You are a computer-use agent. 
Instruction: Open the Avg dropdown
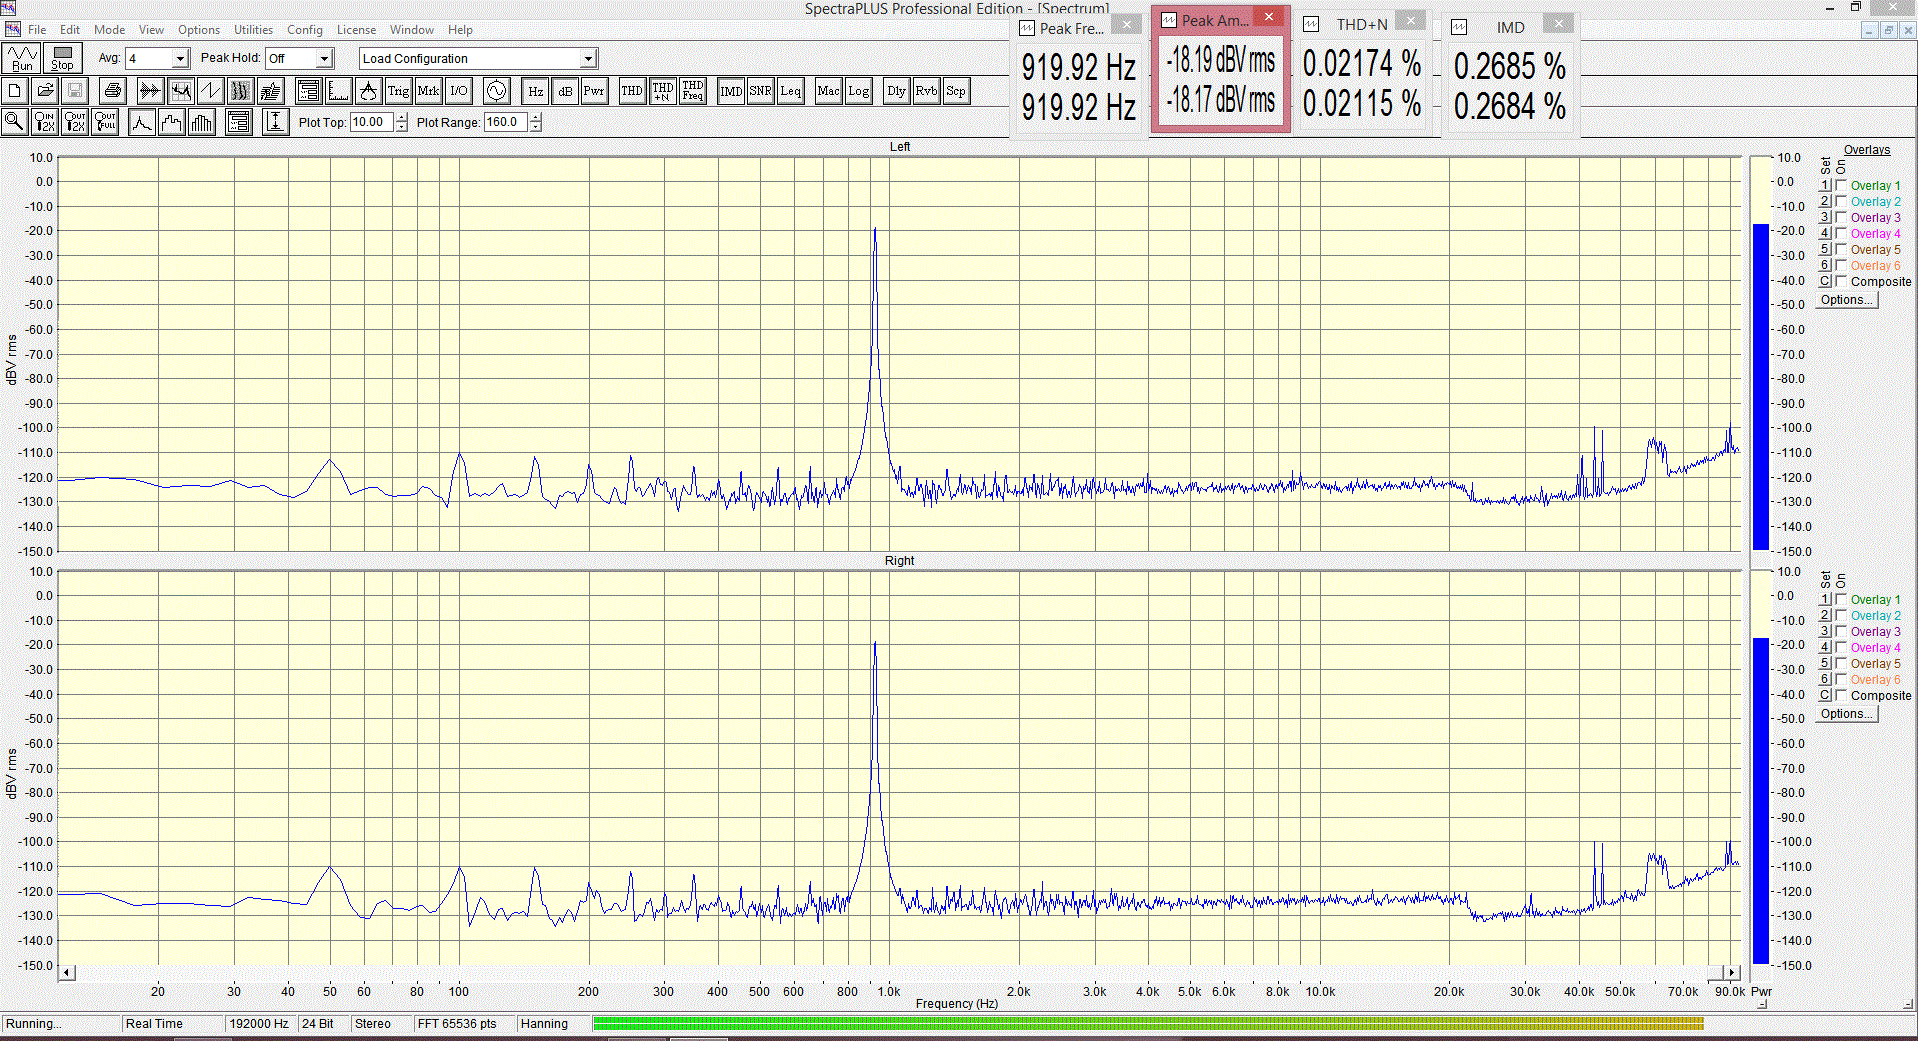point(180,59)
